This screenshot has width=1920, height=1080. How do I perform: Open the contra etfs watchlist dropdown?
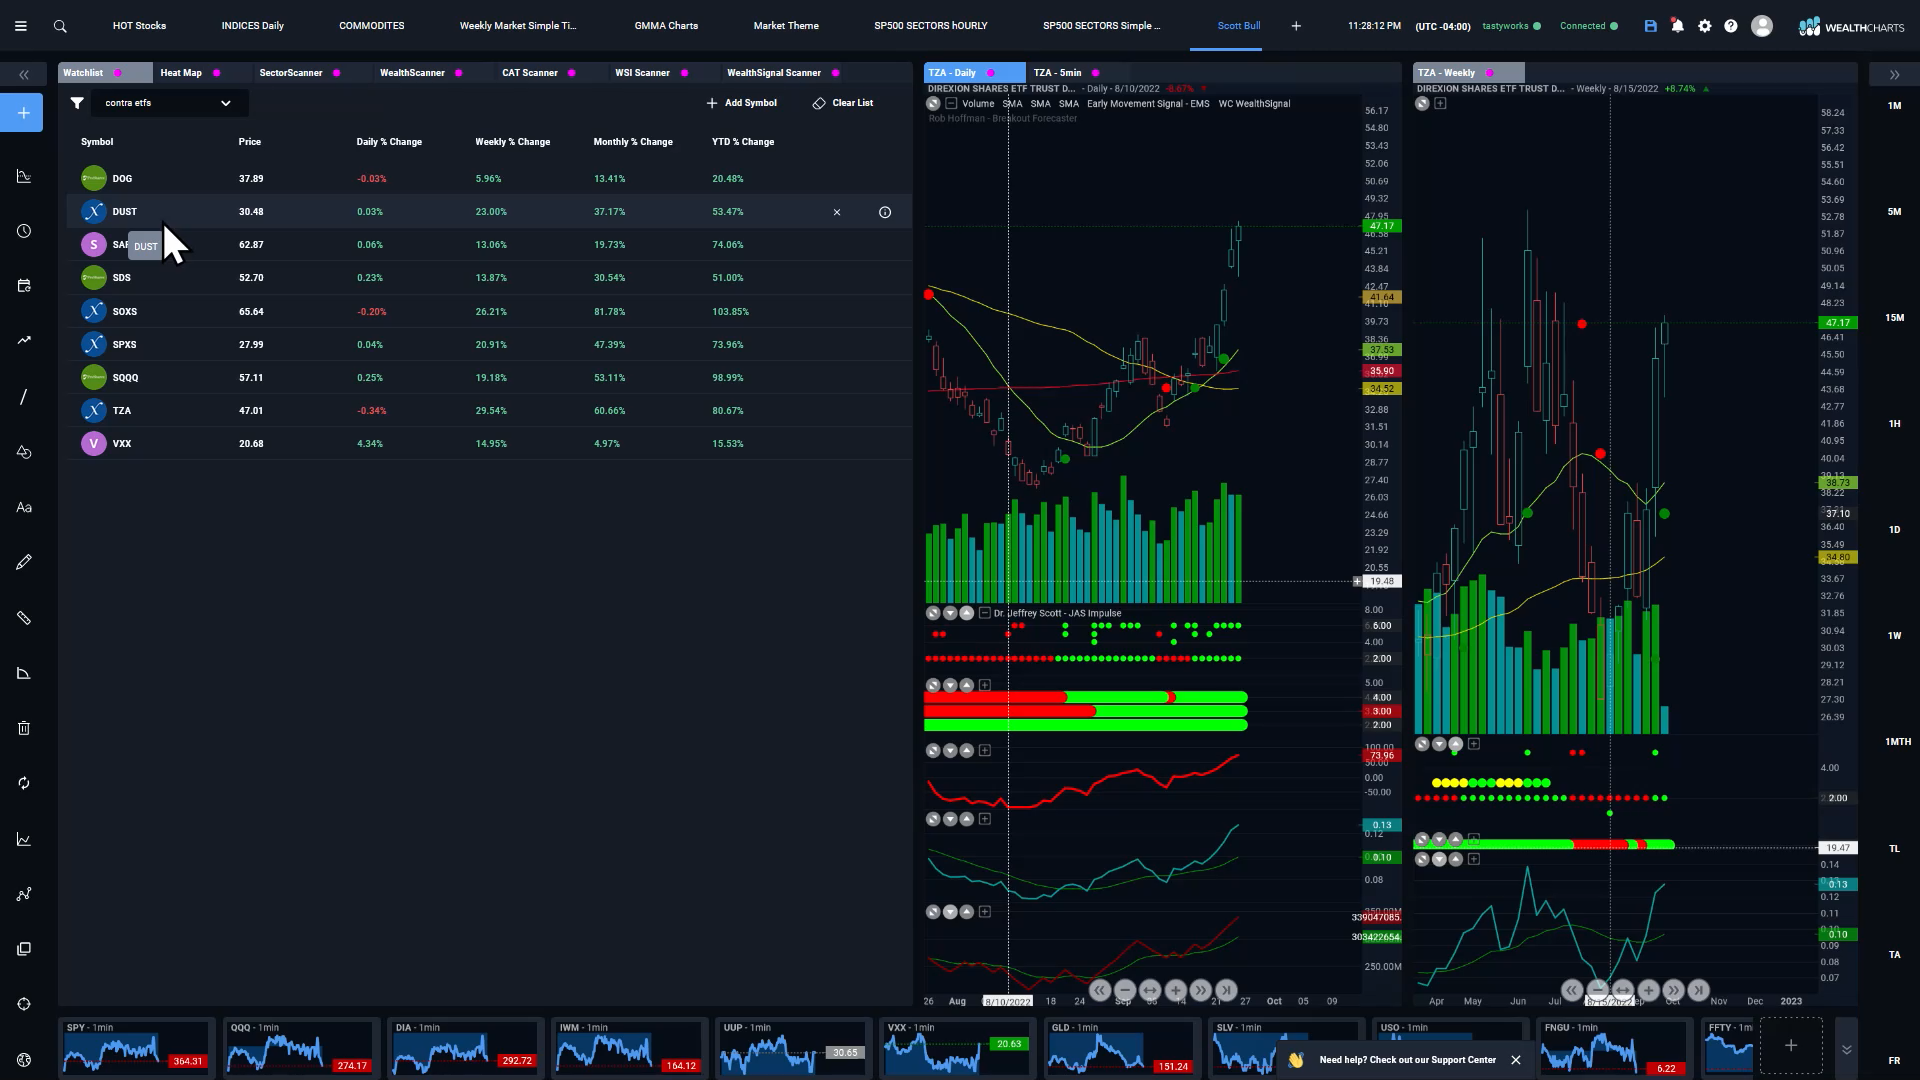168,103
